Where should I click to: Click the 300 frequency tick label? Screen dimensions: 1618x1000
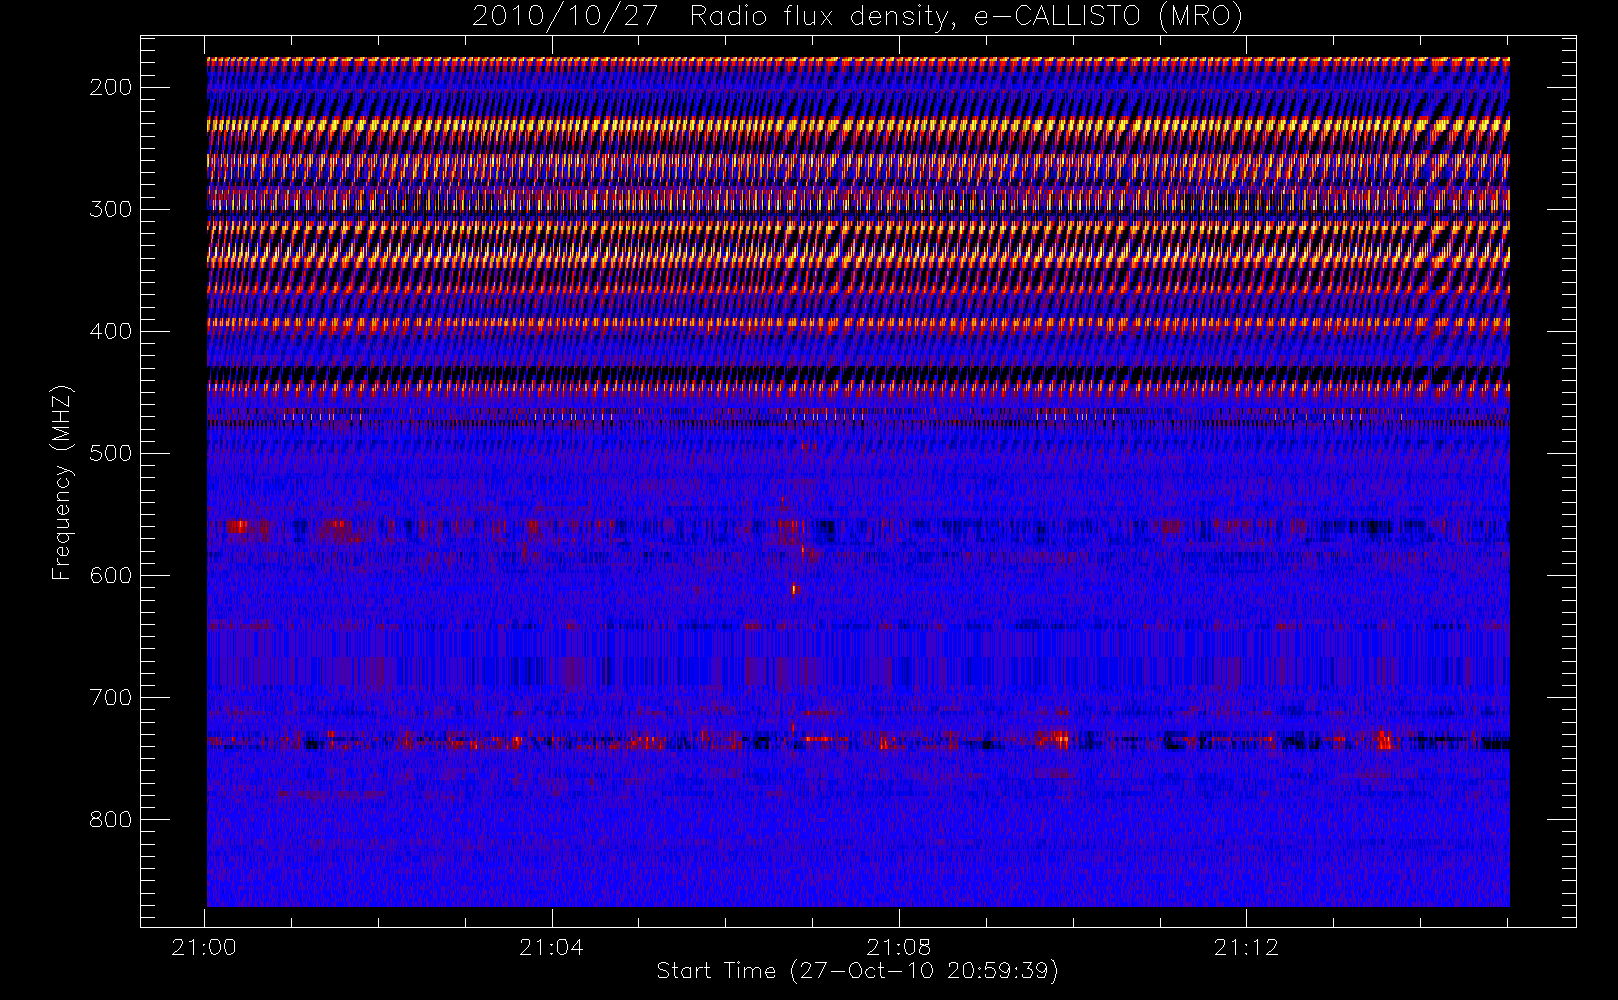point(110,209)
